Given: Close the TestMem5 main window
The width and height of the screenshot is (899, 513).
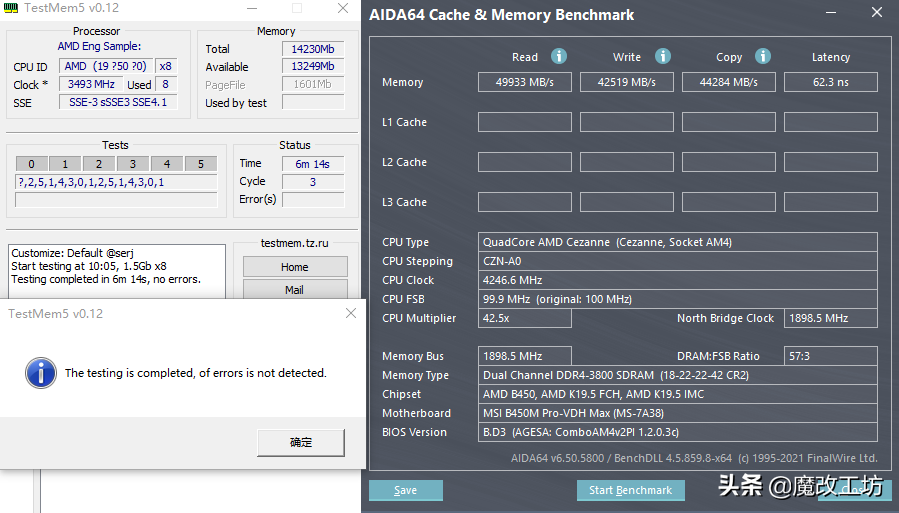Looking at the screenshot, I should (x=343, y=8).
